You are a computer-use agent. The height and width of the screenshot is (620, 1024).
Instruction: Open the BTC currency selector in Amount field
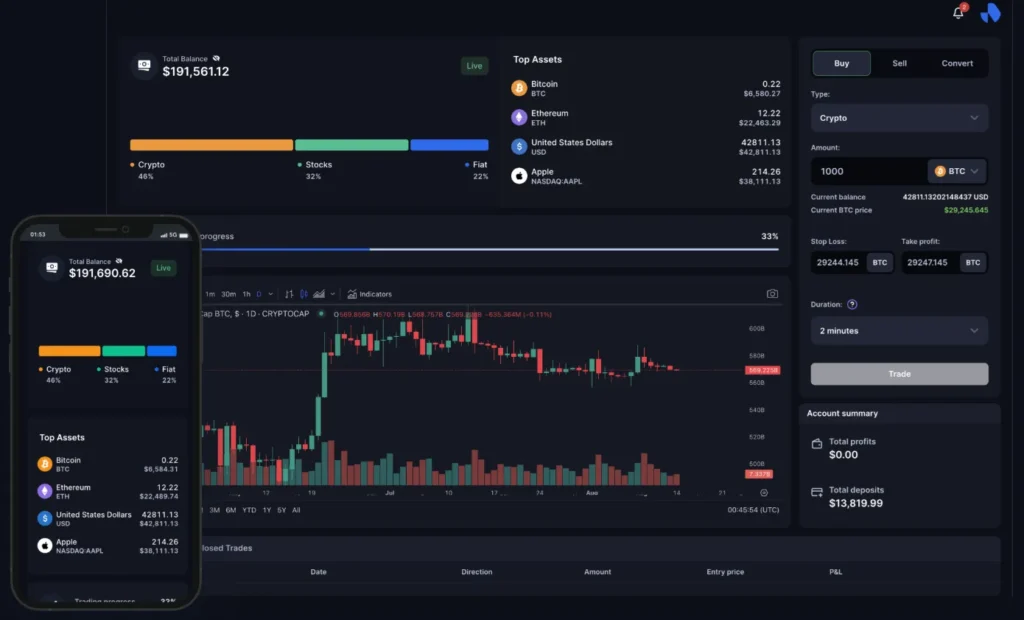point(957,171)
